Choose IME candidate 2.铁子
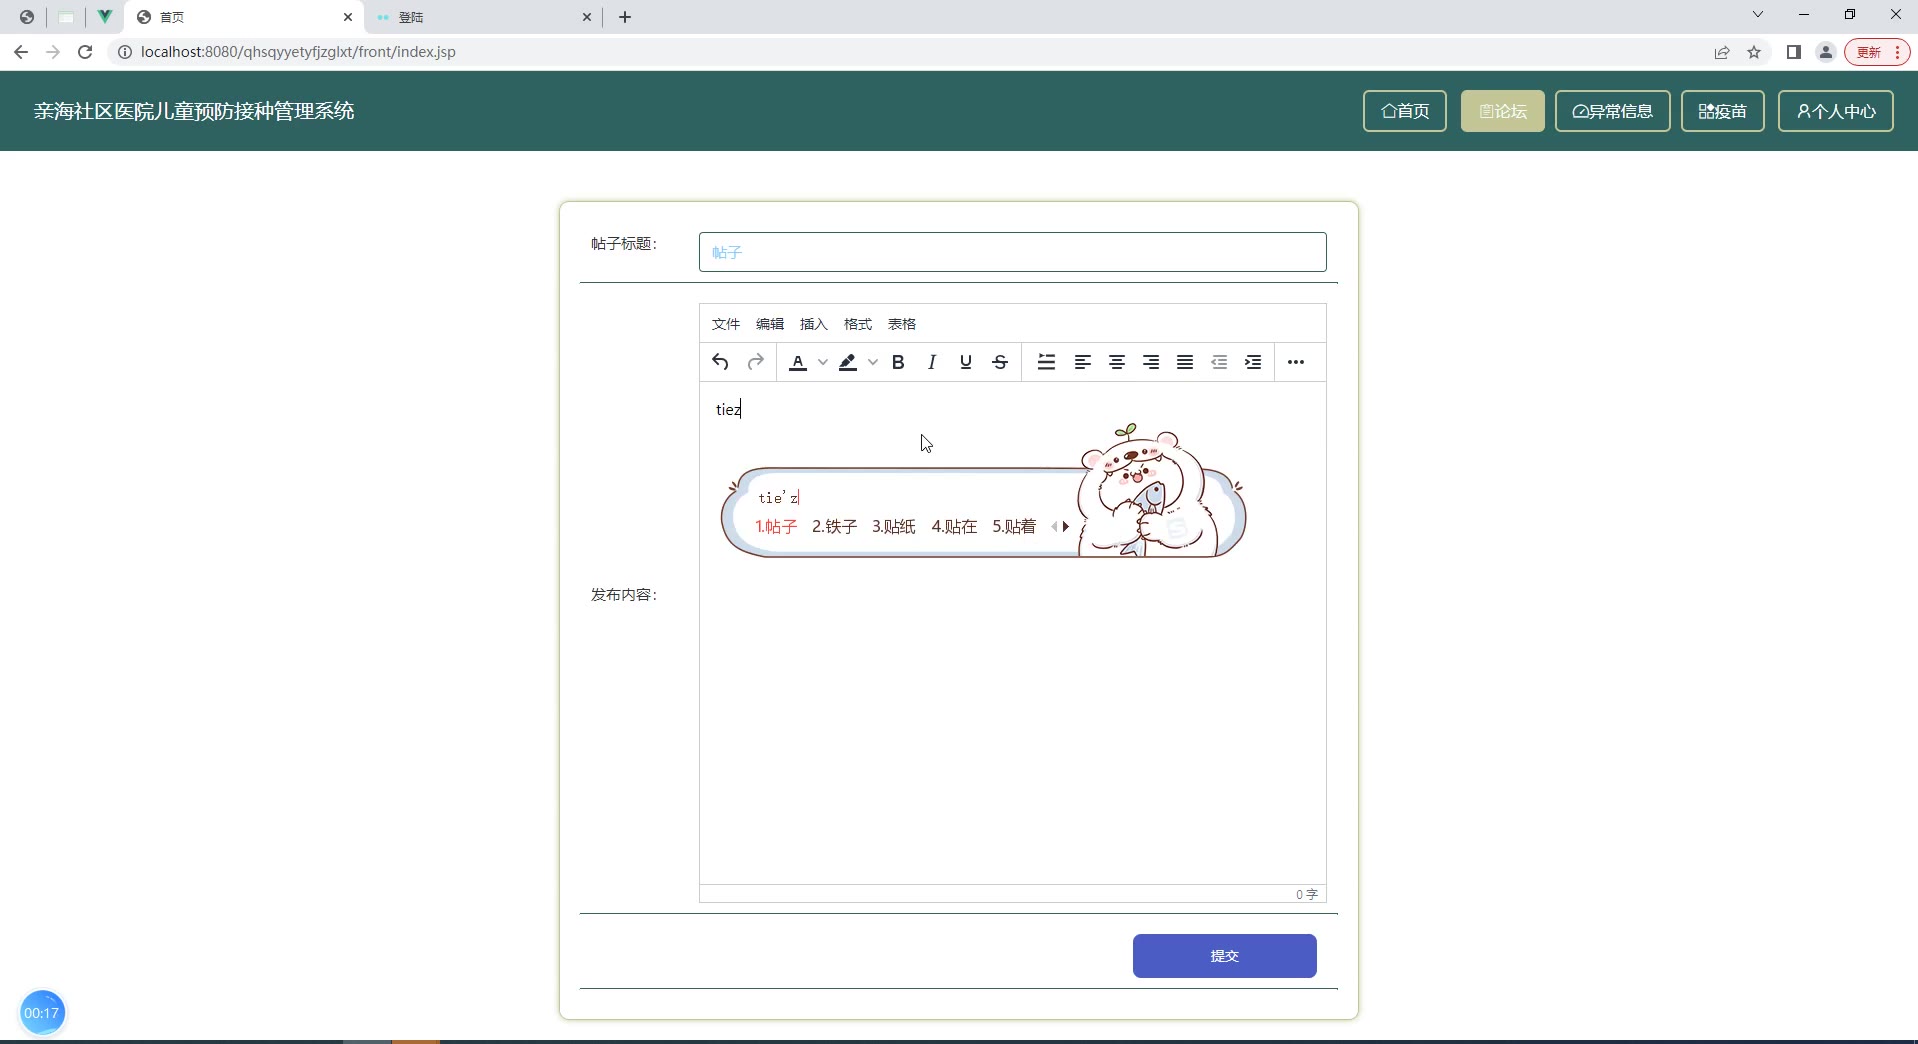The height and width of the screenshot is (1044, 1918). 835,526
